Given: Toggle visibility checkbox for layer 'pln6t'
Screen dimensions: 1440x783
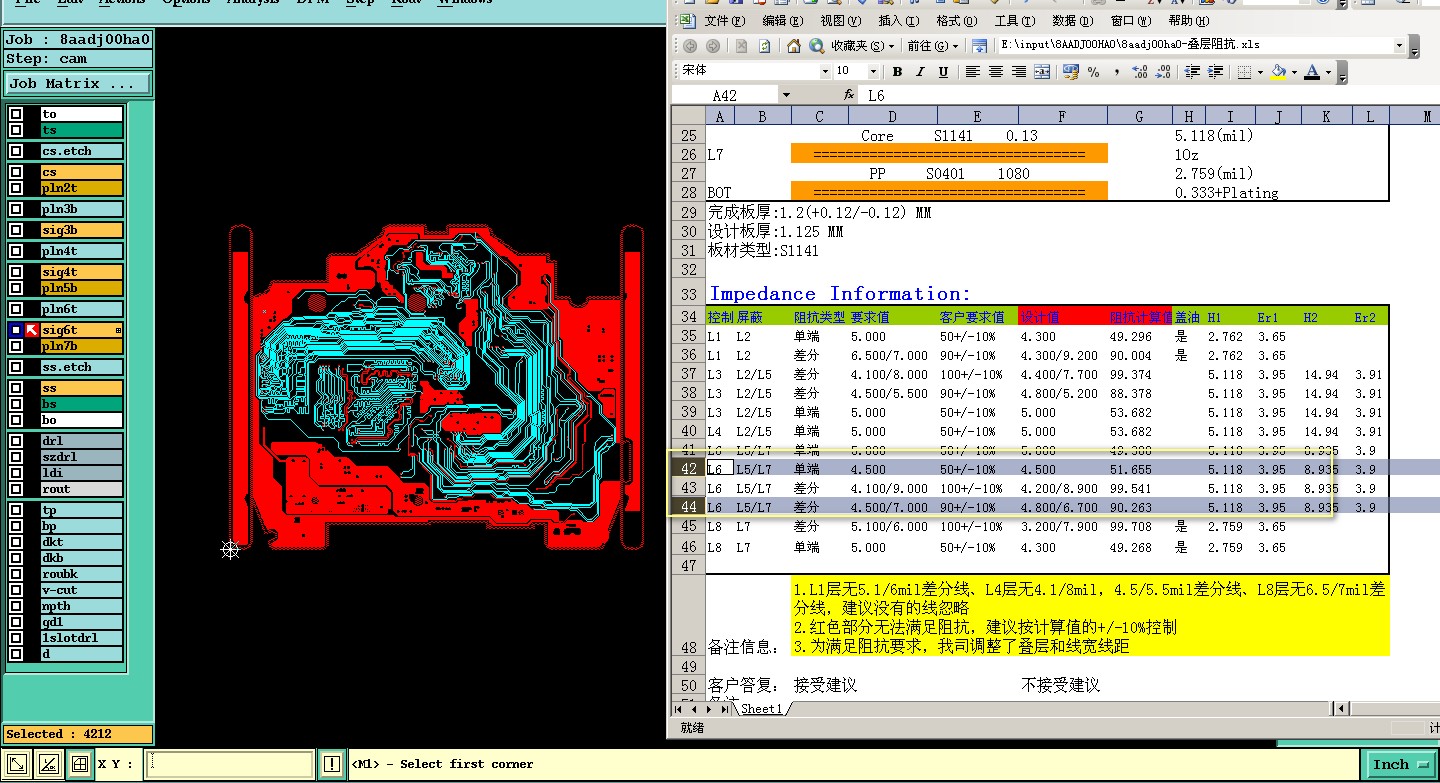Looking at the screenshot, I should (16, 309).
